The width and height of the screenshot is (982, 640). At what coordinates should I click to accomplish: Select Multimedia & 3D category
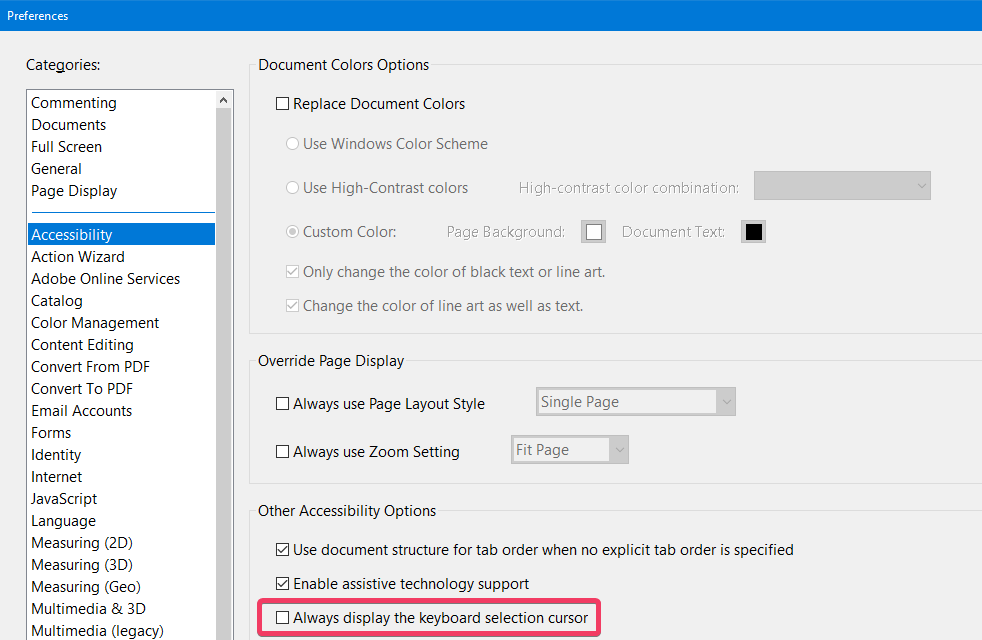(88, 609)
